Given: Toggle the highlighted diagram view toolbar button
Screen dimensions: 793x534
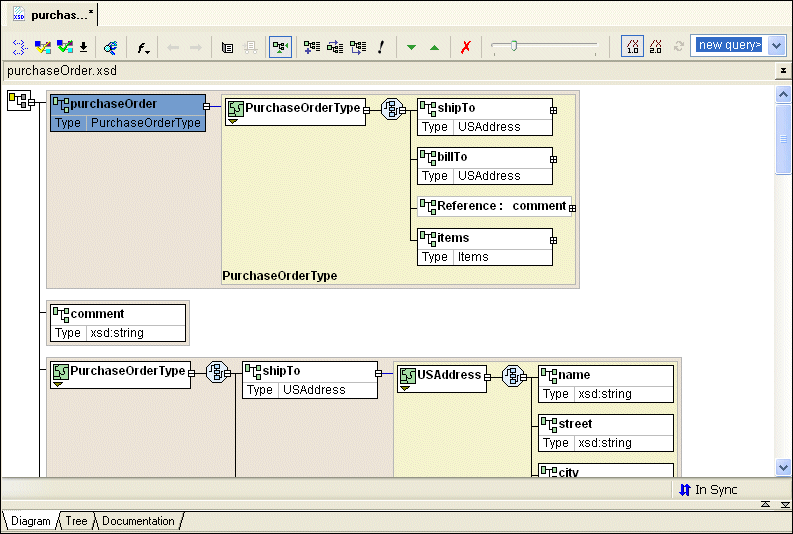Looking at the screenshot, I should coord(280,47).
